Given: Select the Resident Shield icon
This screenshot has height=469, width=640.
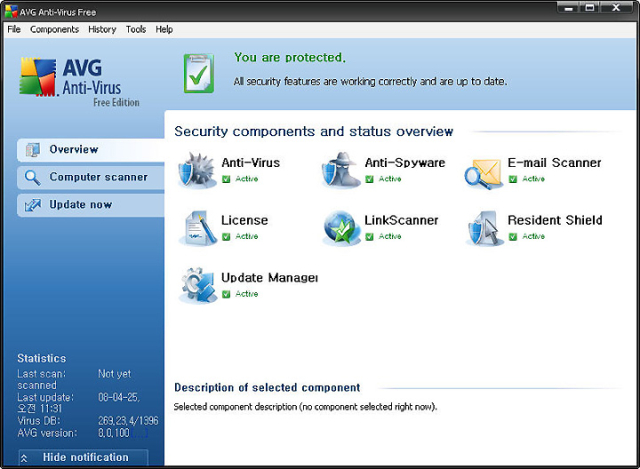Looking at the screenshot, I should pos(484,228).
